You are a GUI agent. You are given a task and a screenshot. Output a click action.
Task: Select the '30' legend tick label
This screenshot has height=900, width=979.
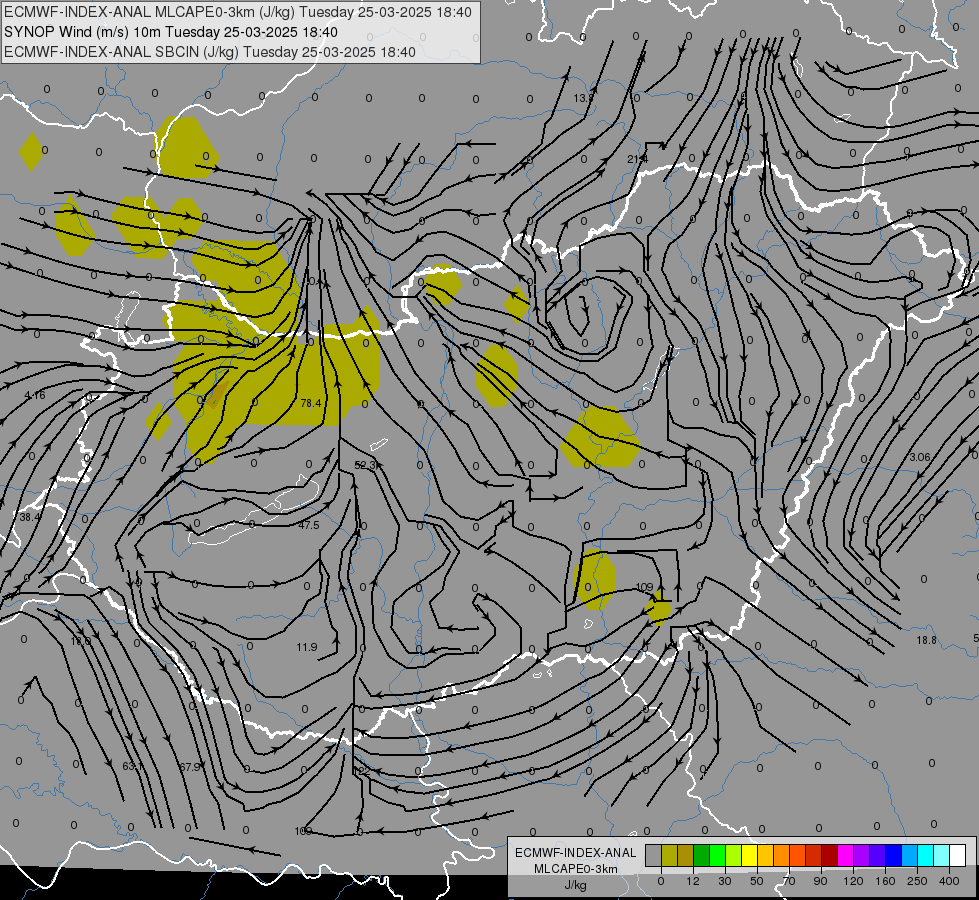(x=725, y=881)
